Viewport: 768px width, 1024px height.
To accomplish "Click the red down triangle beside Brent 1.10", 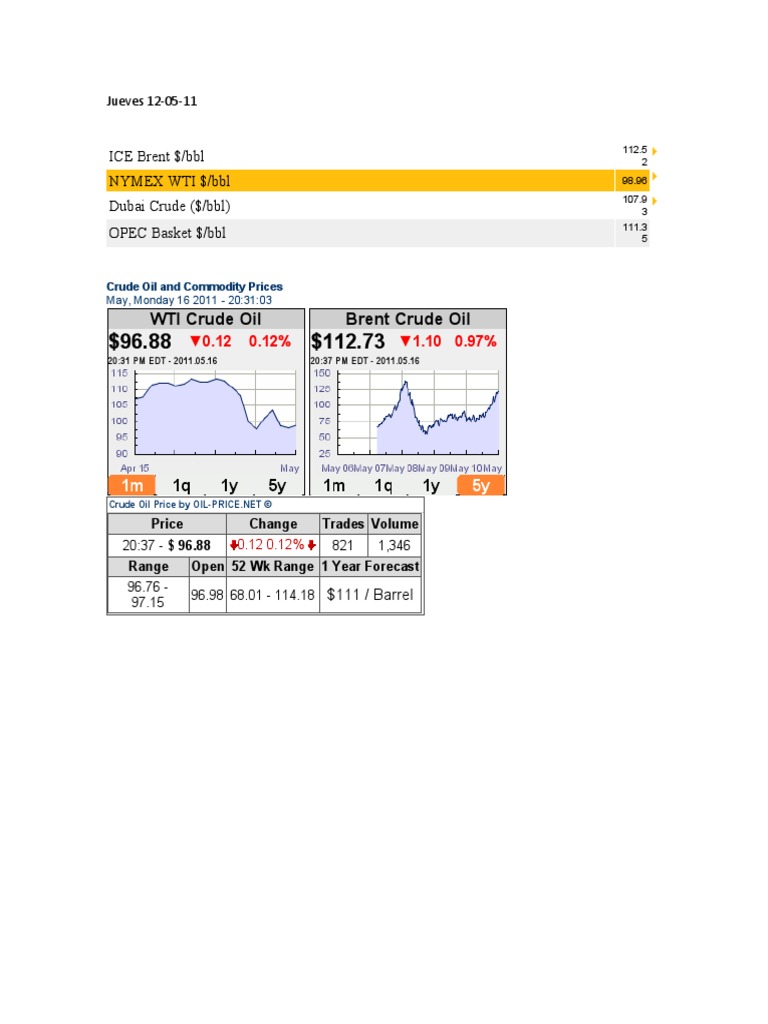I will point(406,341).
